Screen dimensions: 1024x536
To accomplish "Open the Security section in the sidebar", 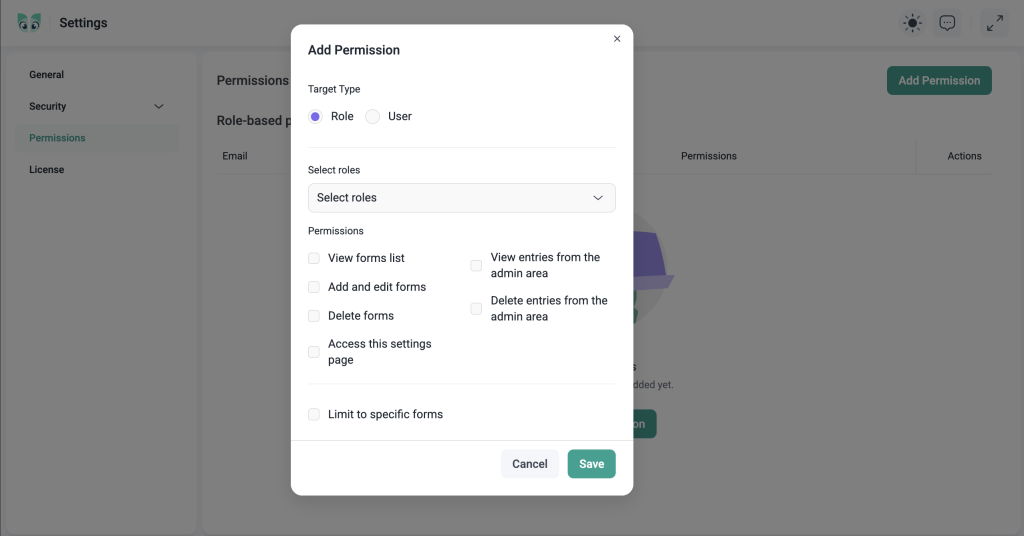I will tap(48, 106).
